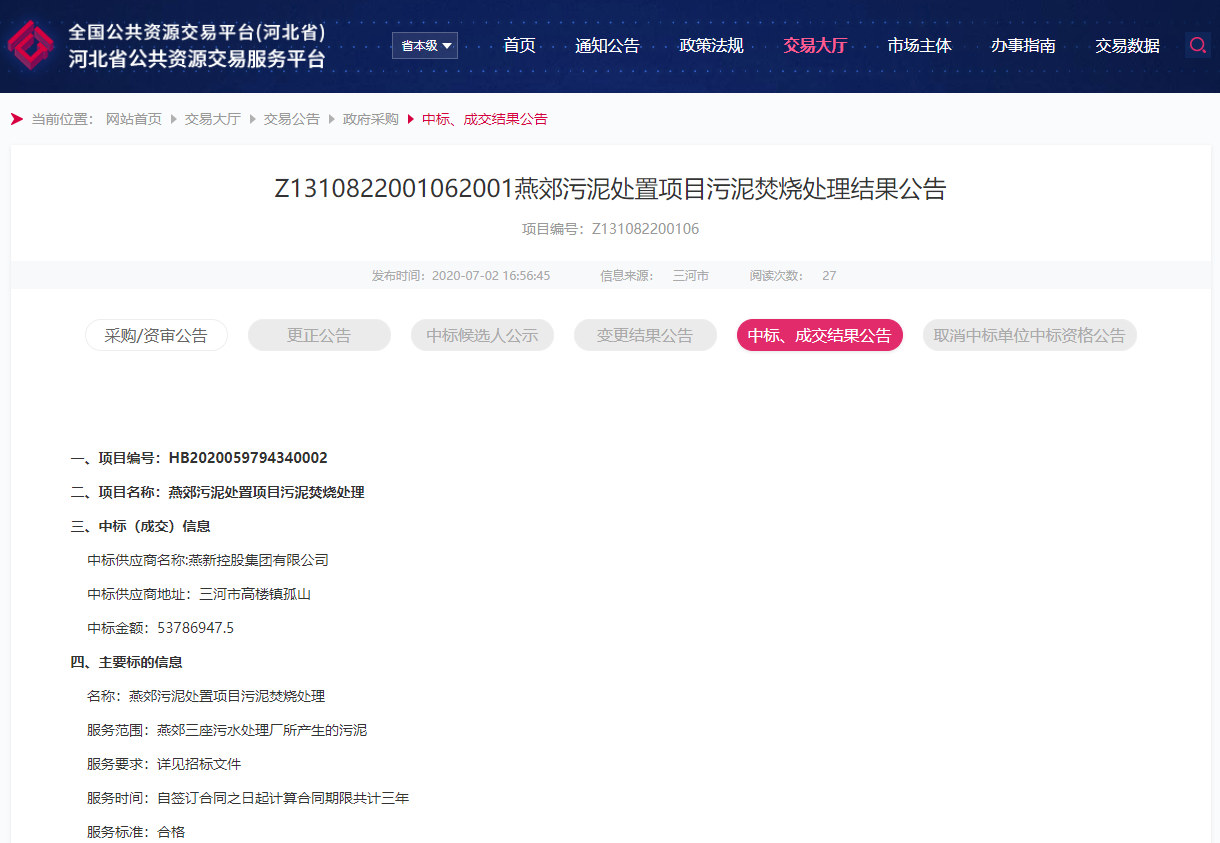The height and width of the screenshot is (843, 1220).
Task: Click 政府采购 breadcrumb link
Action: tap(371, 119)
